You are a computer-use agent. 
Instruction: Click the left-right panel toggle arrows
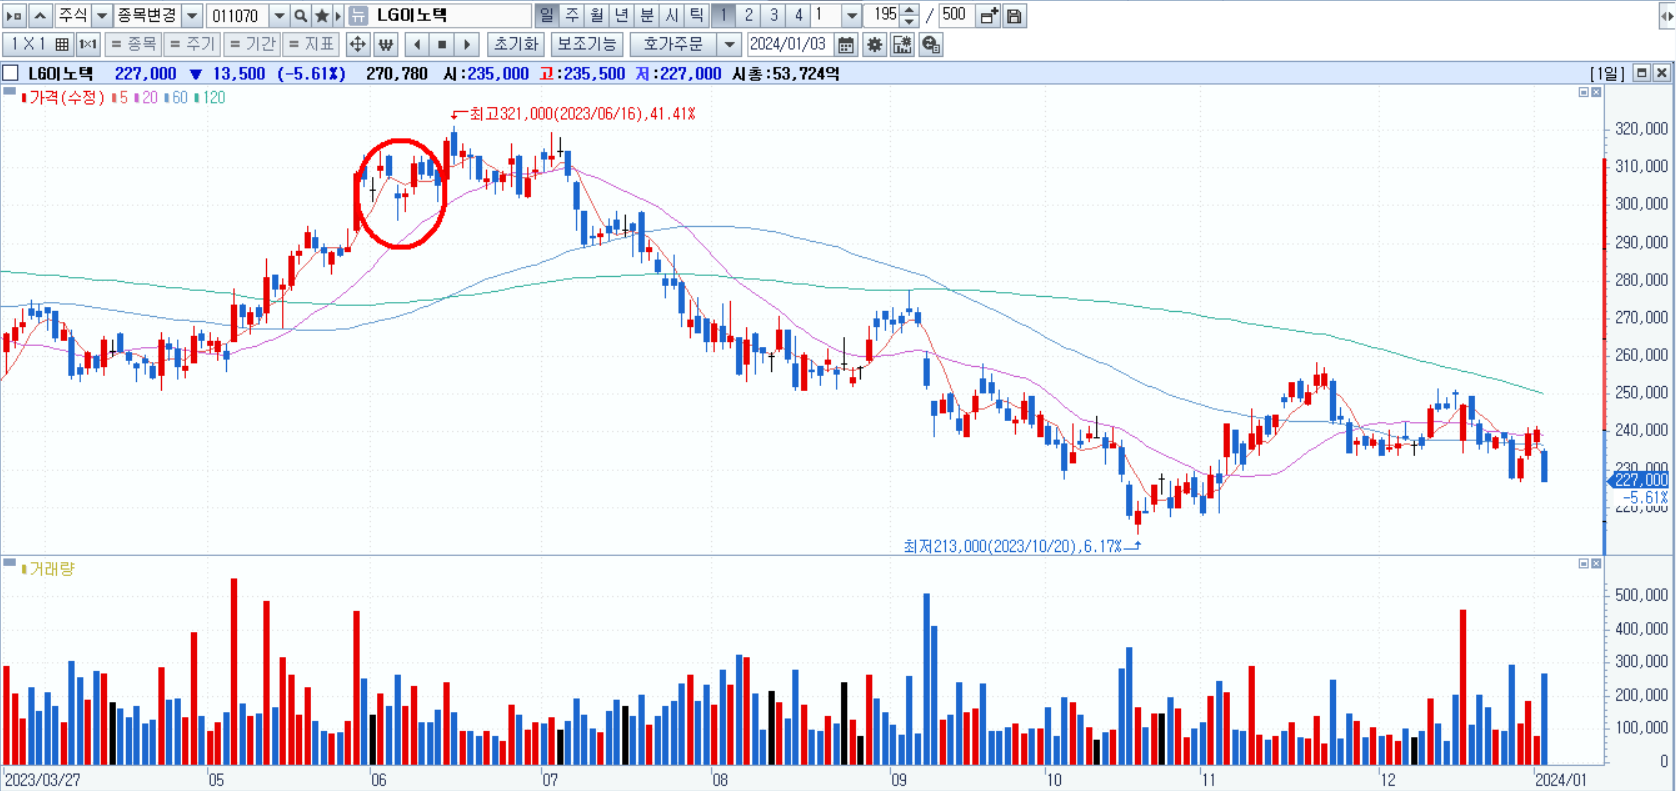pos(1666,16)
